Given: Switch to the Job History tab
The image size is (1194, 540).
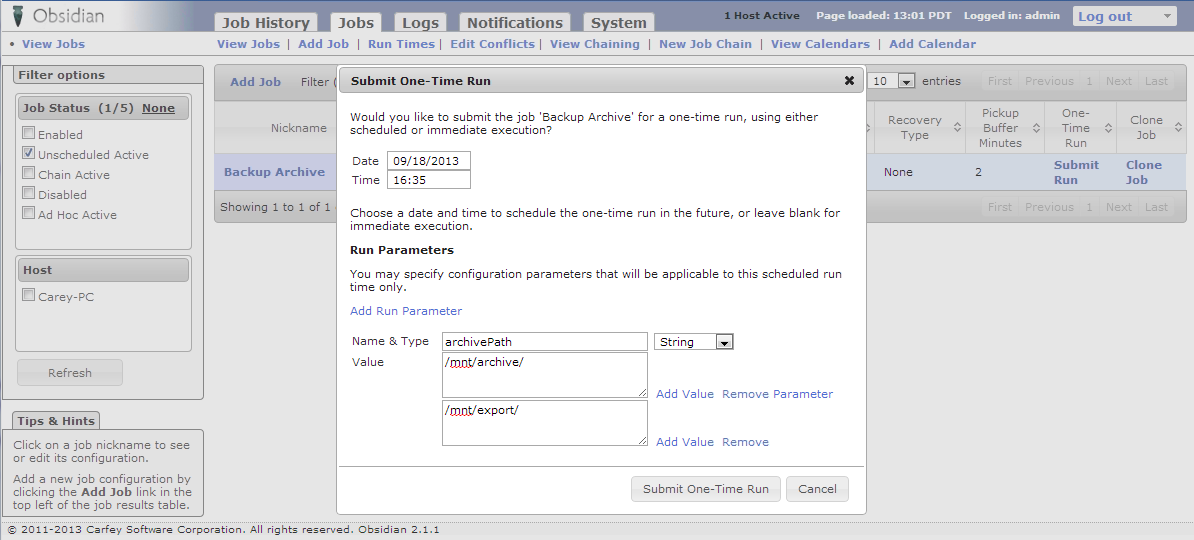Looking at the screenshot, I should (265, 22).
